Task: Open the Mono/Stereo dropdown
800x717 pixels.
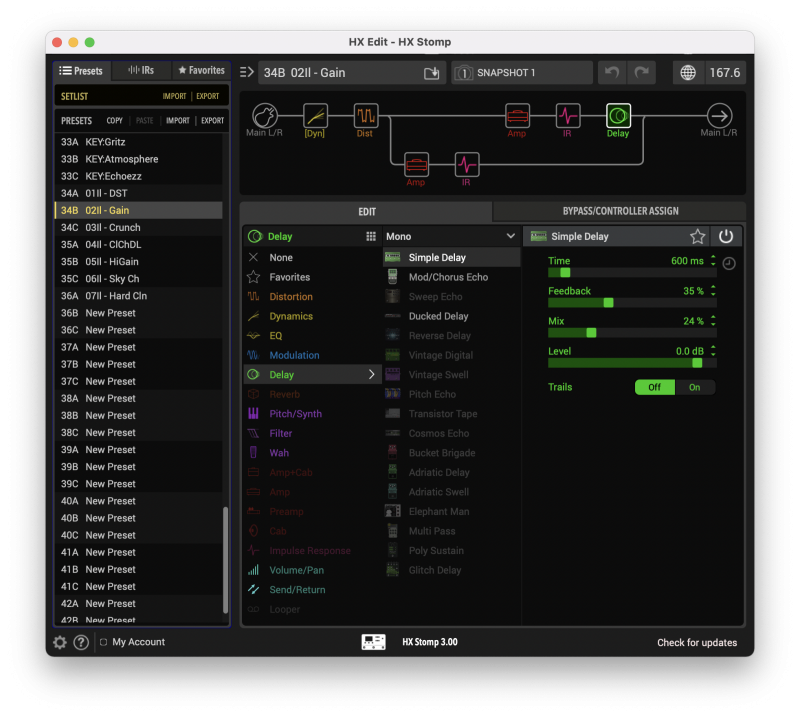Action: (451, 236)
